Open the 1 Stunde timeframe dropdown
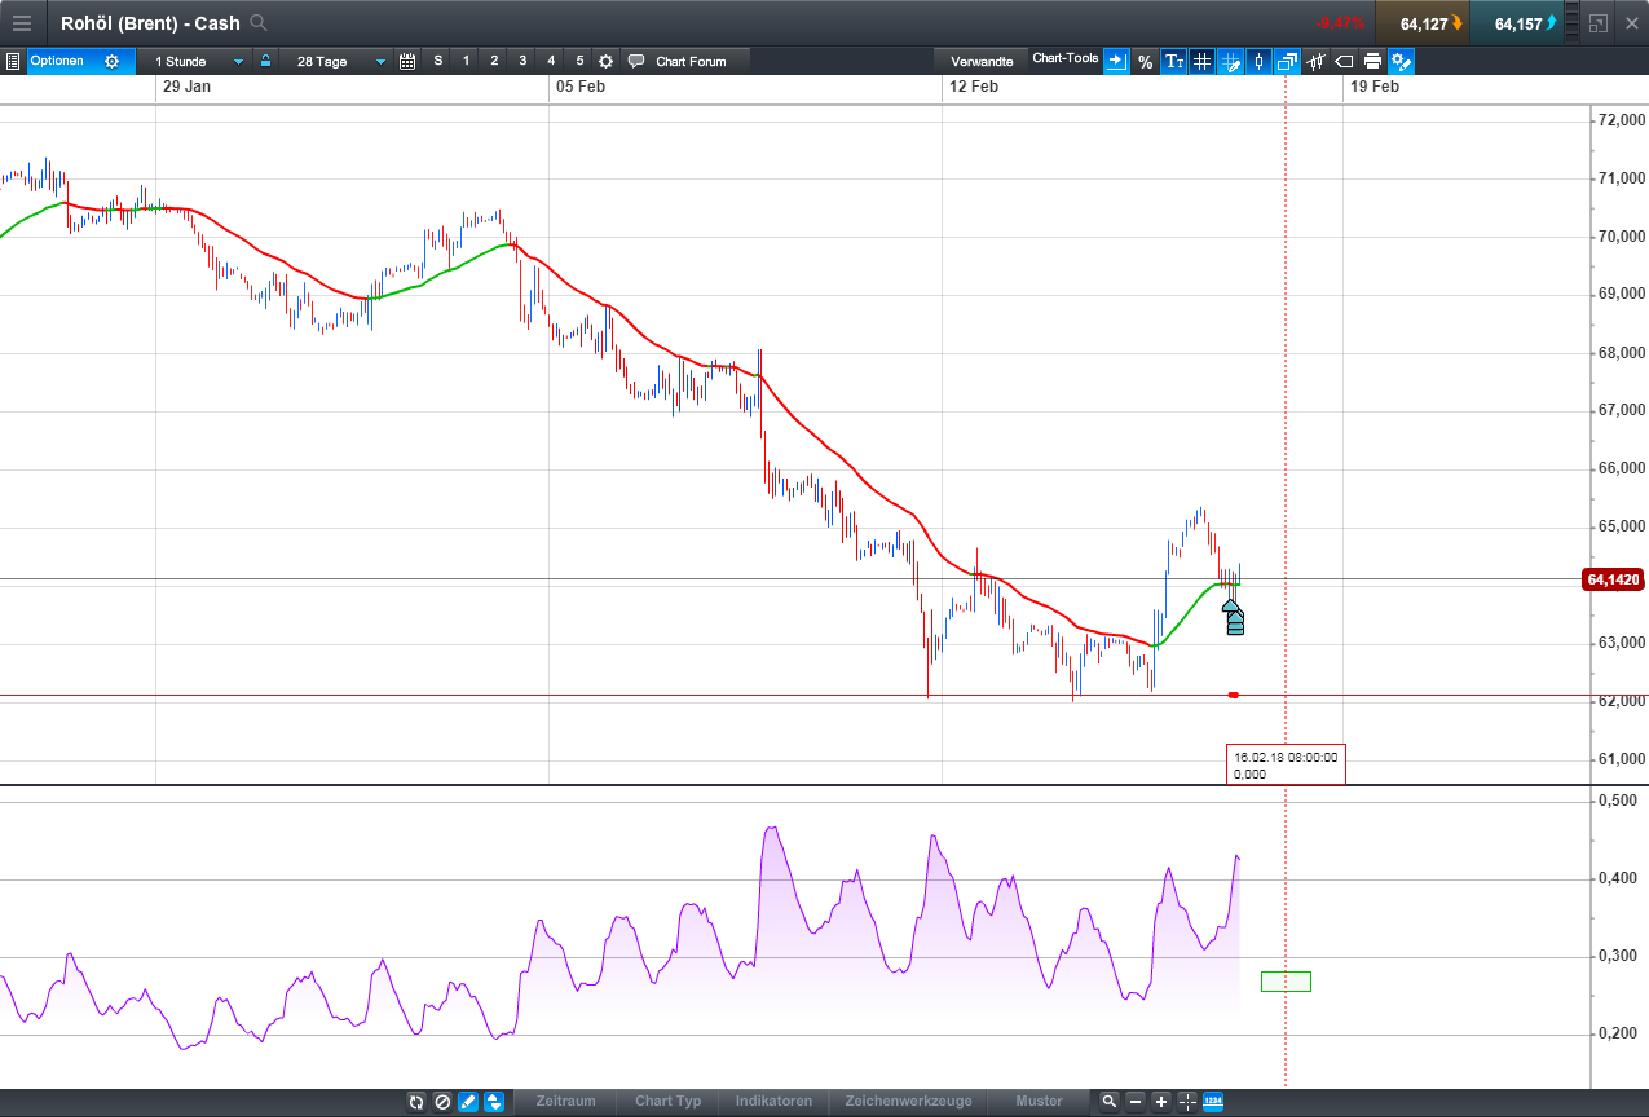This screenshot has width=1649, height=1117. tap(195, 61)
